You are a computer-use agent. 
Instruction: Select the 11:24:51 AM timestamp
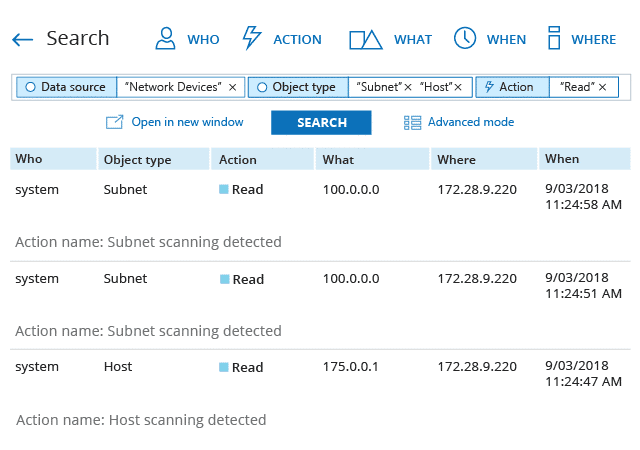(x=583, y=293)
